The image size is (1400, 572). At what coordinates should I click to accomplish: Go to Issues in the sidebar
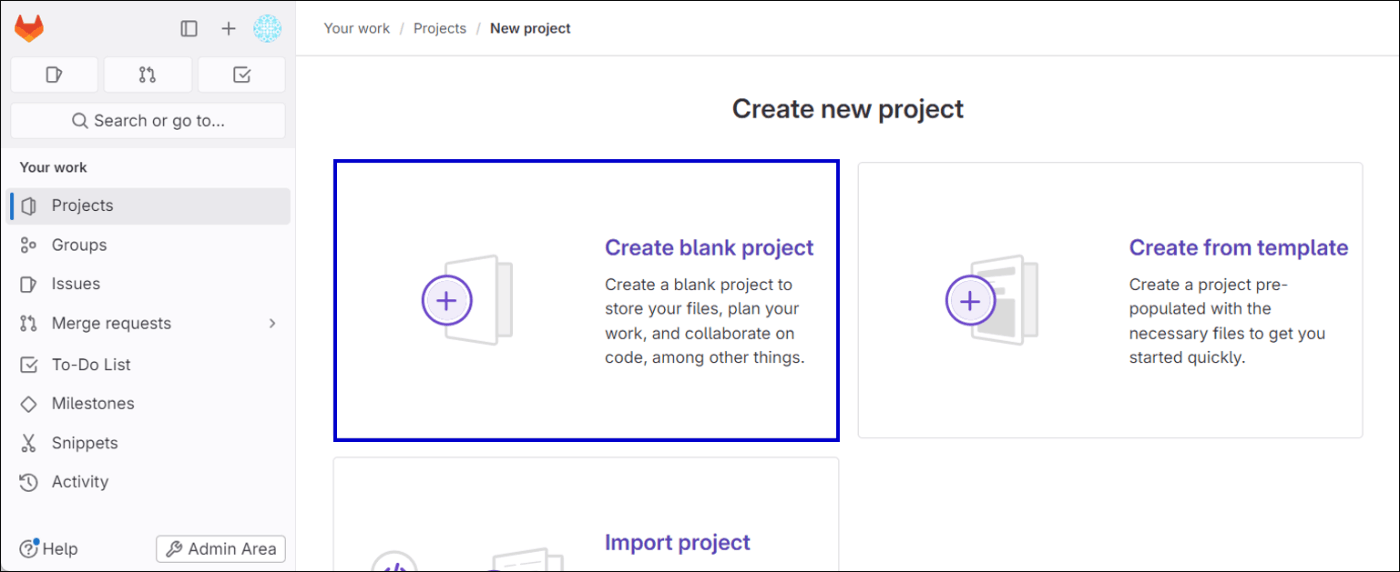tap(148, 284)
